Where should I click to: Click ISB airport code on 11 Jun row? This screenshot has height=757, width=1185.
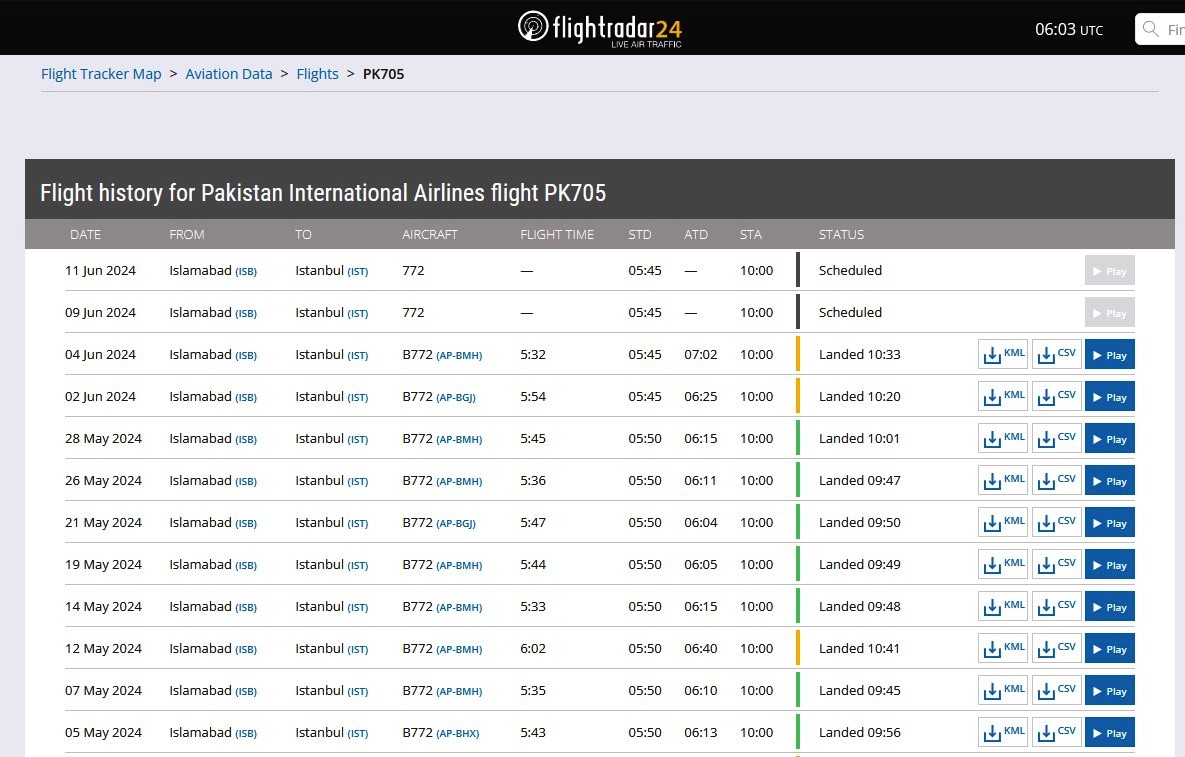[246, 272]
